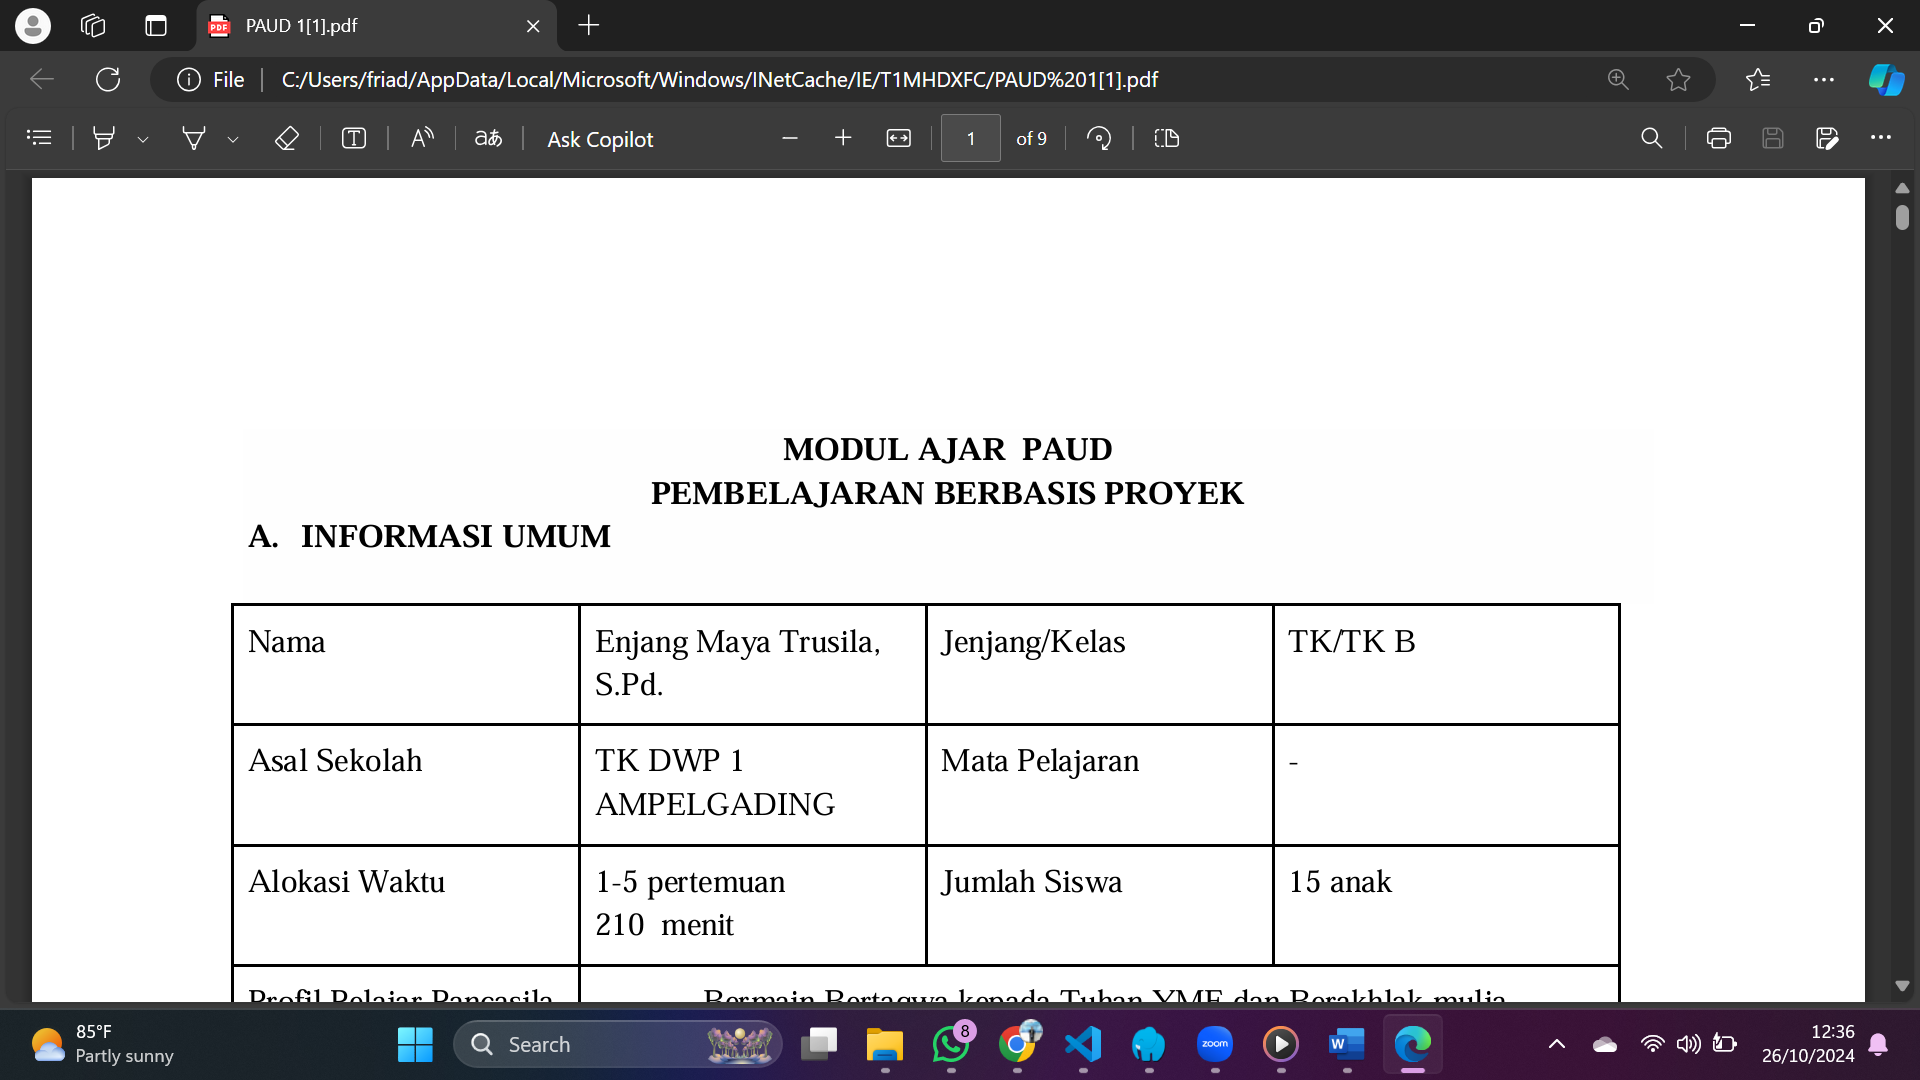
Task: Click the scrollbar down arrow
Action: coord(1902,986)
